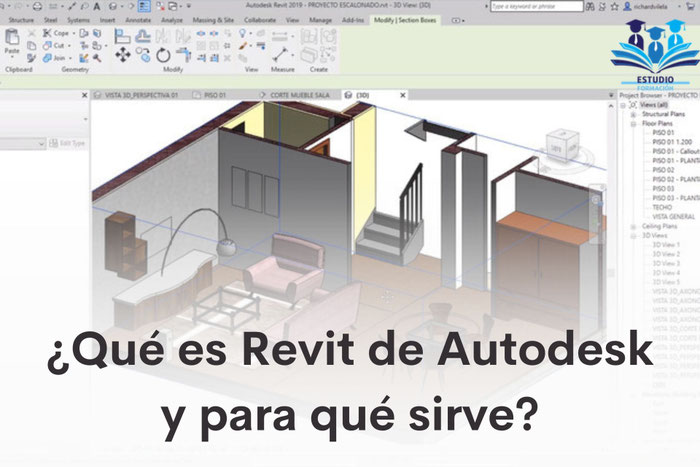This screenshot has height=467, width=700.
Task: Click the Cope geometry tool
Action: (60, 32)
